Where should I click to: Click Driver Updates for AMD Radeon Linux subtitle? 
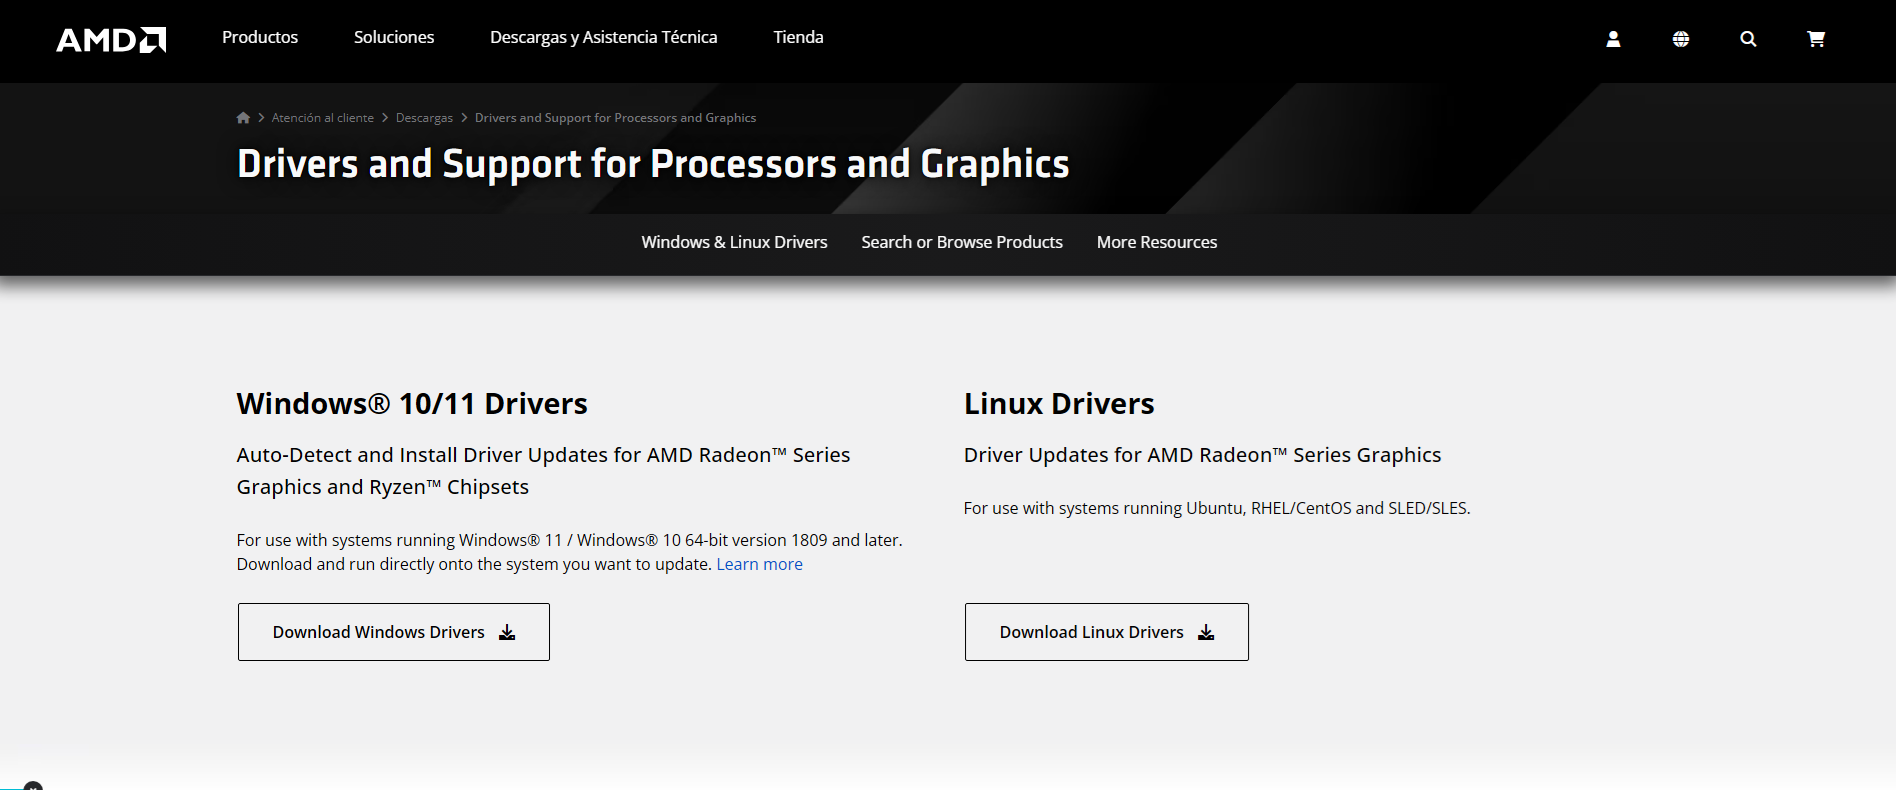[1202, 455]
